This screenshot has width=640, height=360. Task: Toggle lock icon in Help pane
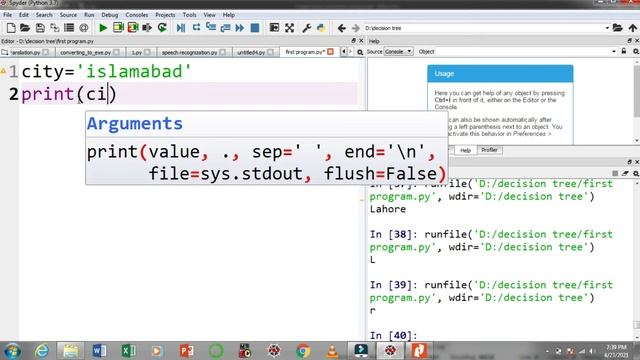[x=624, y=51]
